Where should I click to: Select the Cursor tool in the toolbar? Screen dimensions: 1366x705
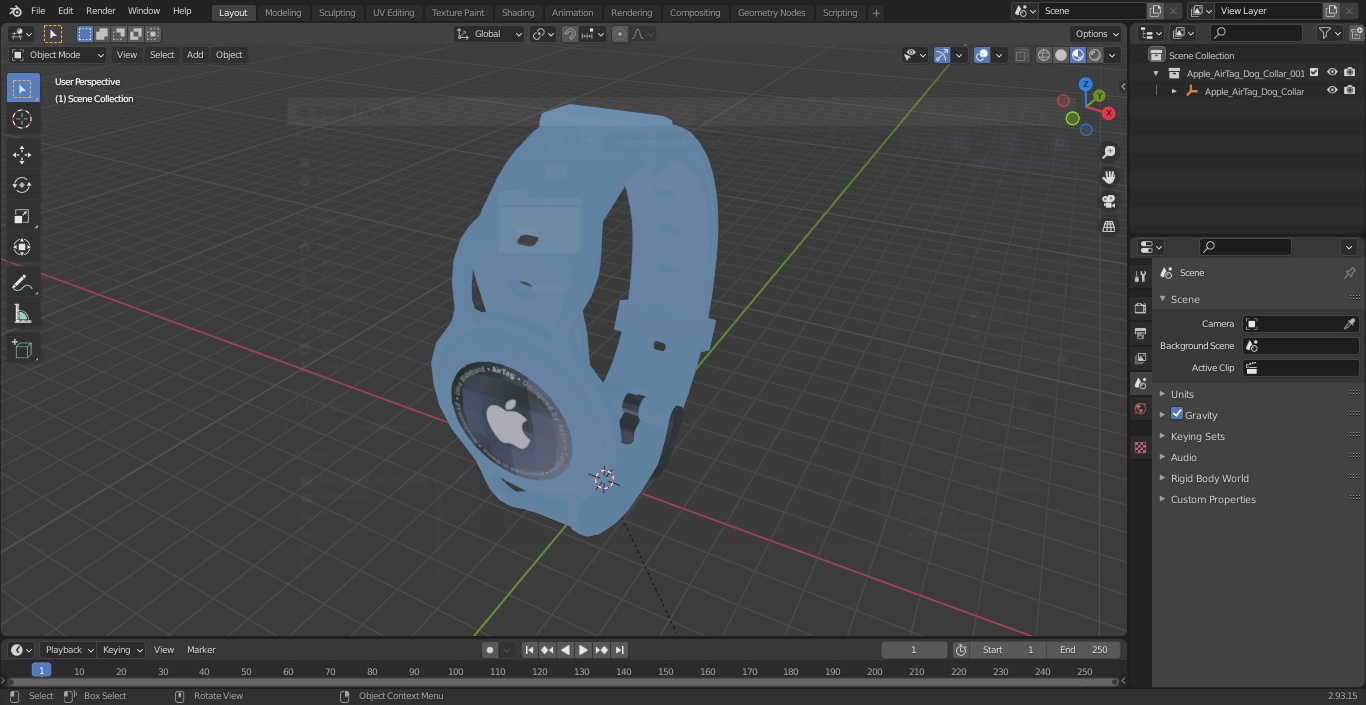pos(22,119)
